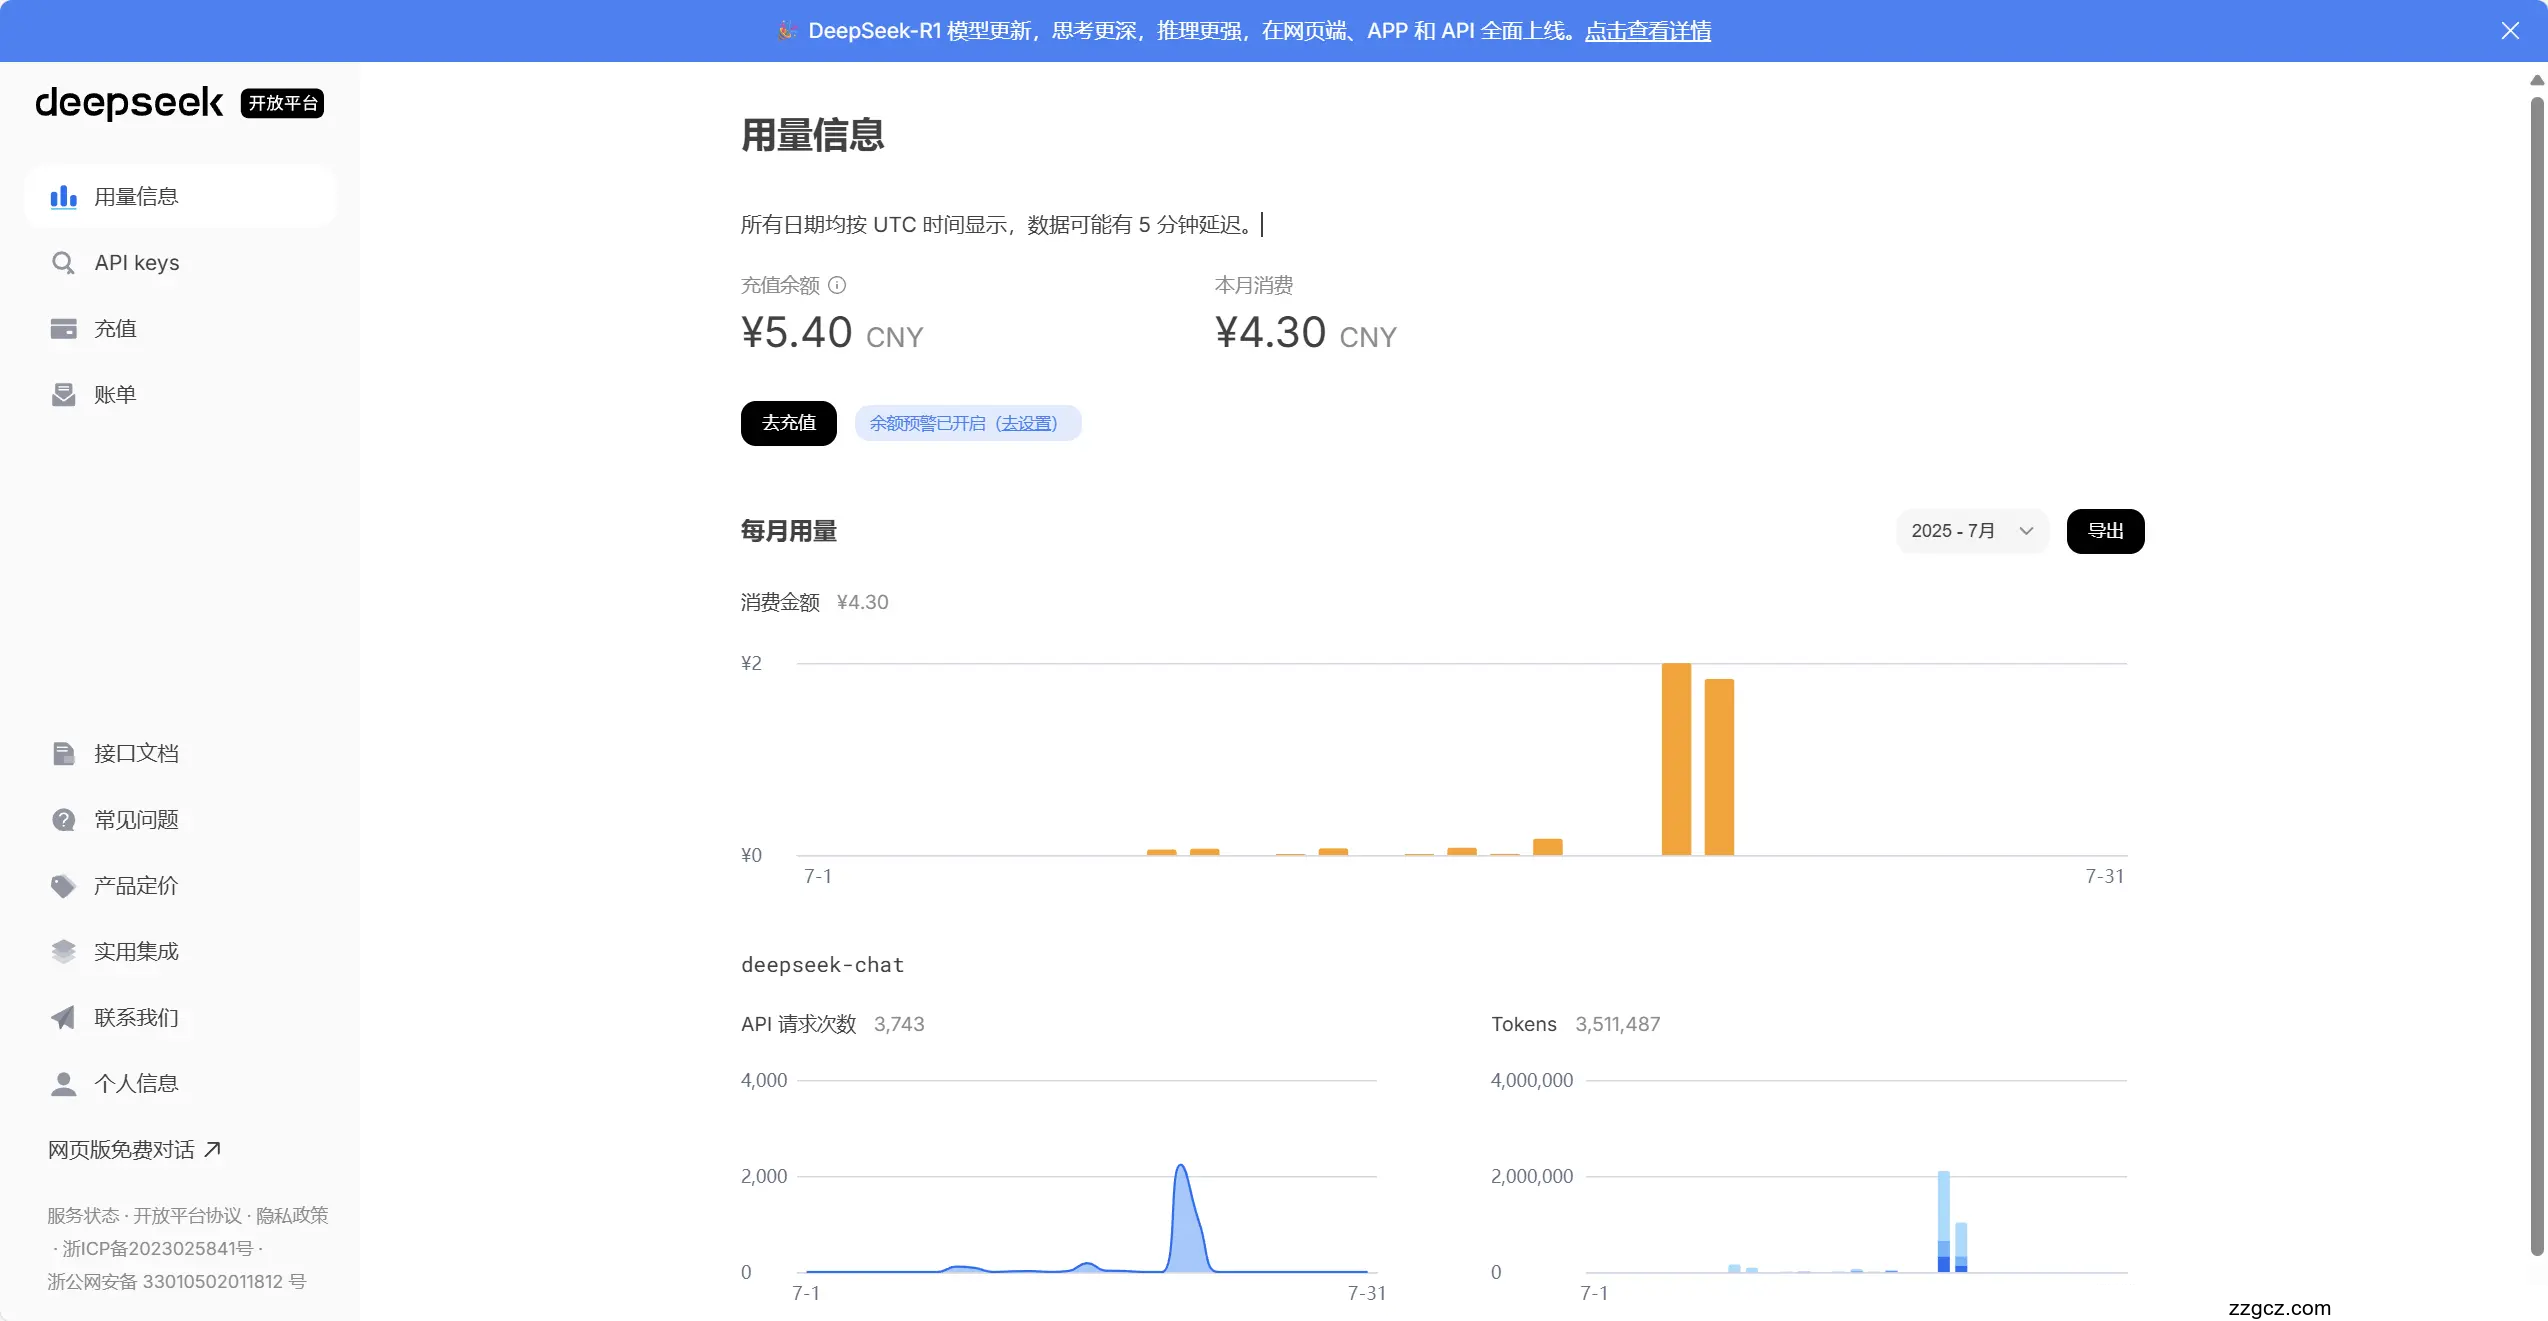
Task: Select the 用量信息 sidebar icon
Action: tap(63, 196)
